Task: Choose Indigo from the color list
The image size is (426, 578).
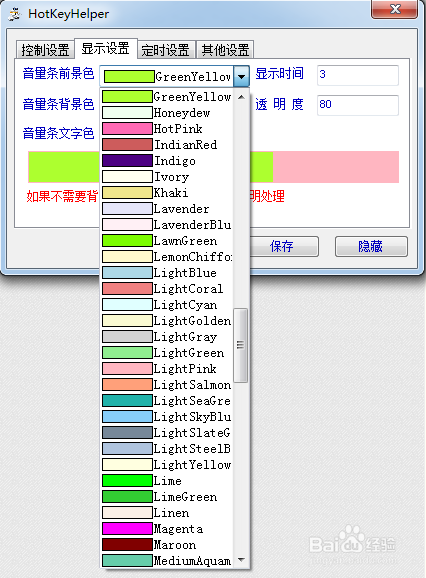Action: pos(167,161)
